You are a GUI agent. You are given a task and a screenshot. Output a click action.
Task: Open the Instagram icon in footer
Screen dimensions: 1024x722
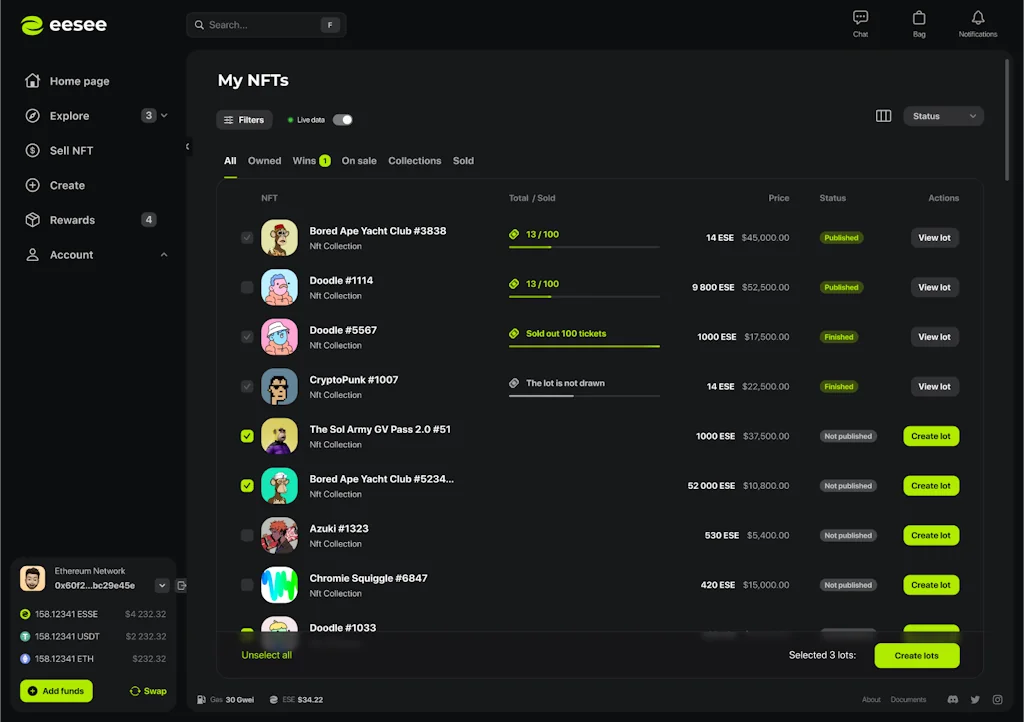point(997,700)
